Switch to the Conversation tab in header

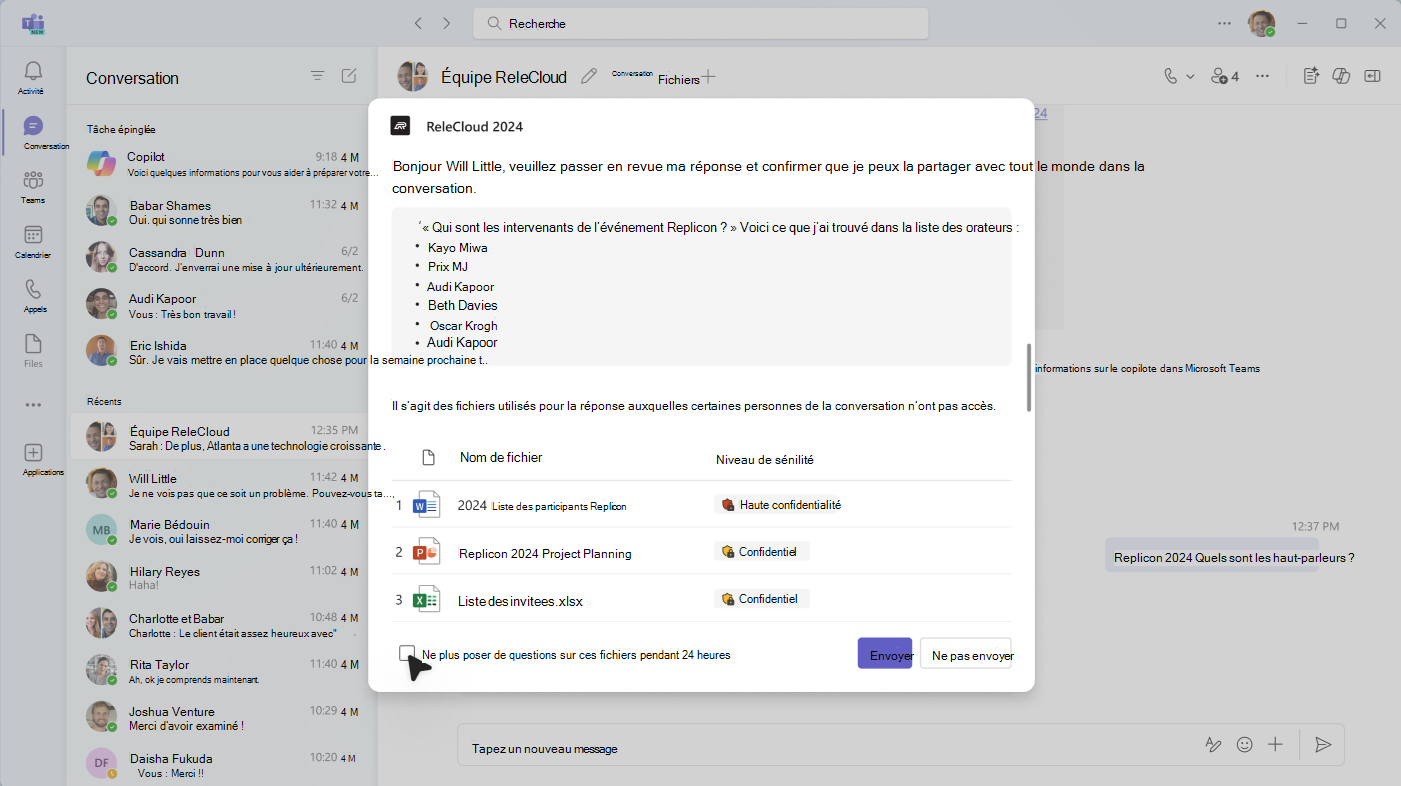632,73
